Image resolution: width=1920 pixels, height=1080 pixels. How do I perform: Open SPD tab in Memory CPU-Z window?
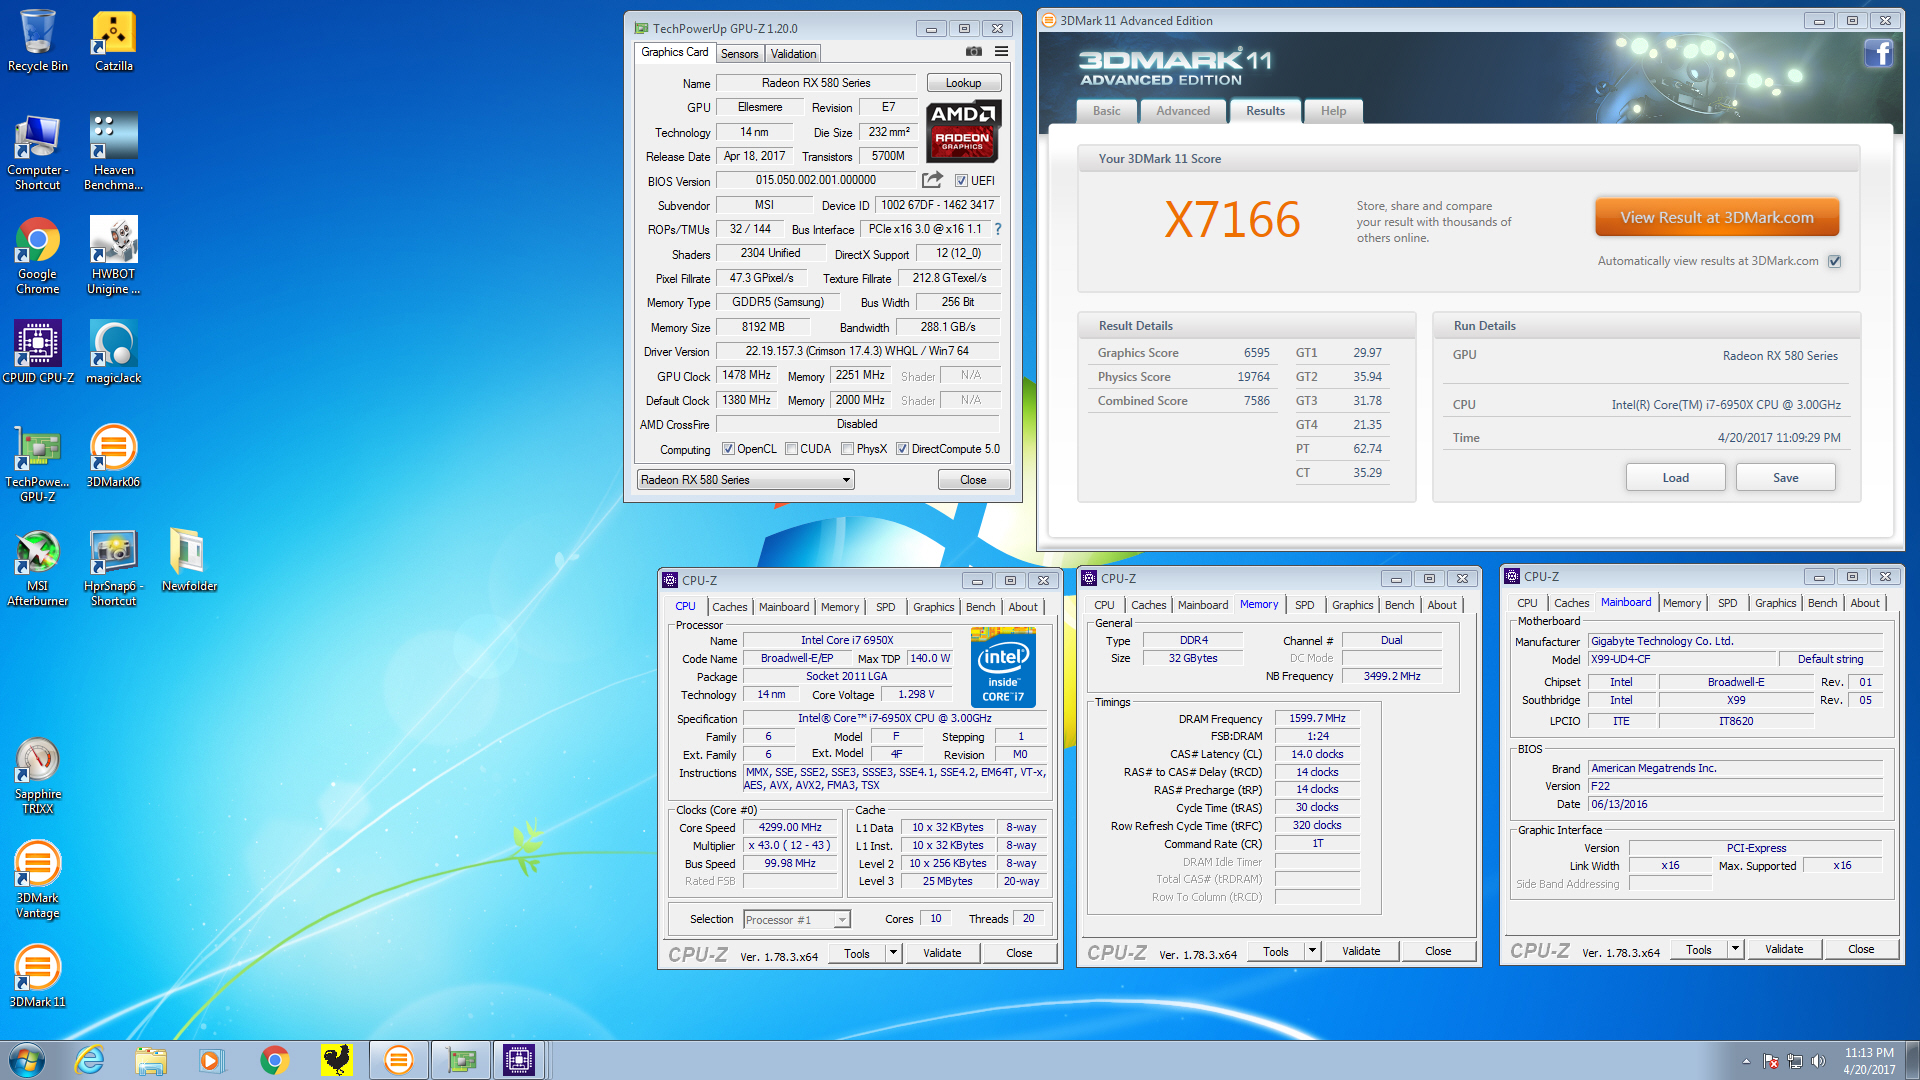(x=1304, y=605)
